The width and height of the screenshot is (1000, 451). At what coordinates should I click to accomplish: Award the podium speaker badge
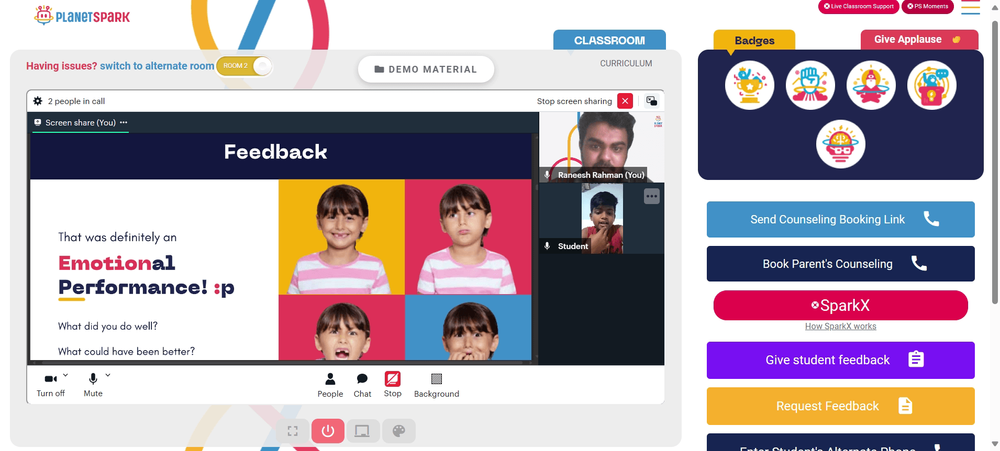coord(931,85)
